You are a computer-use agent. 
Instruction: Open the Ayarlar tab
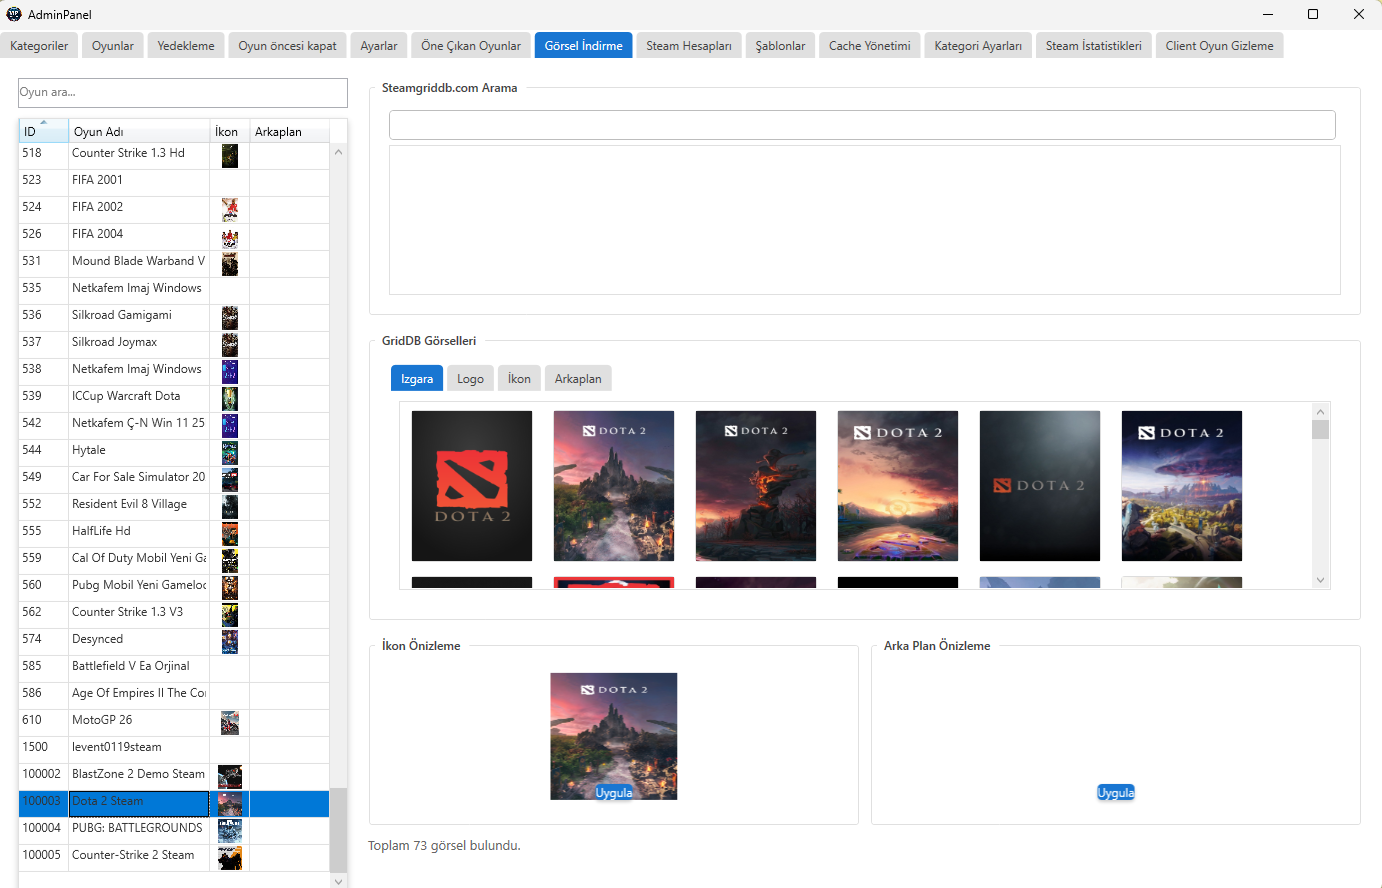(379, 46)
